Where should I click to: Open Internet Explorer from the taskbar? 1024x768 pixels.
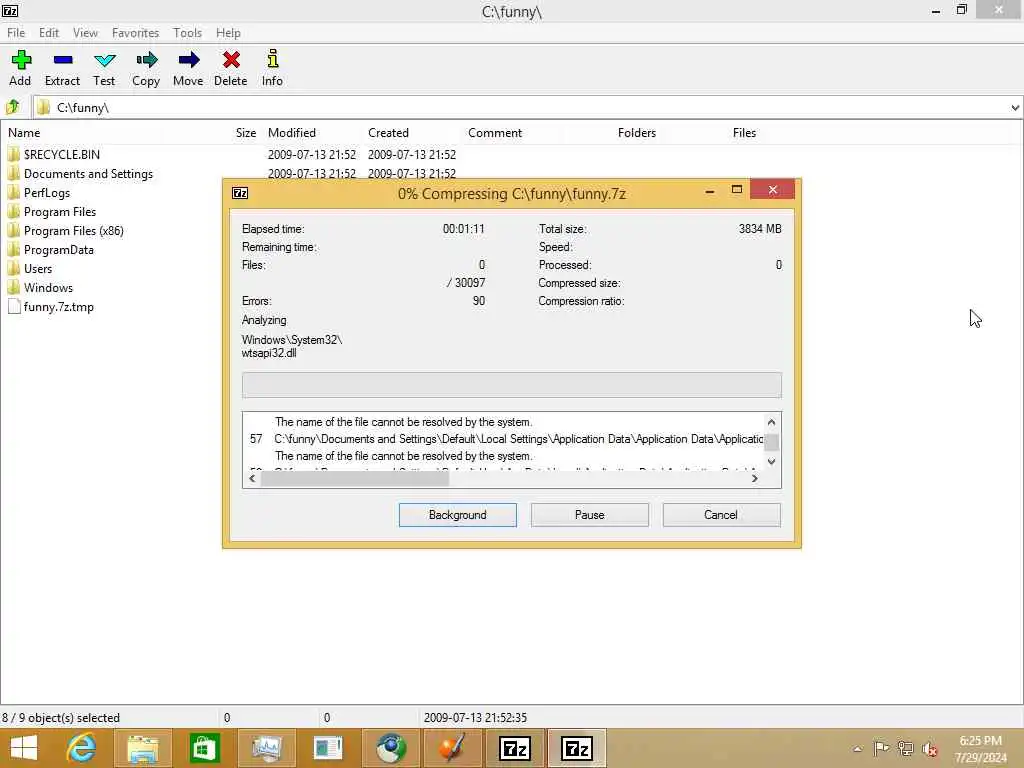(82, 748)
